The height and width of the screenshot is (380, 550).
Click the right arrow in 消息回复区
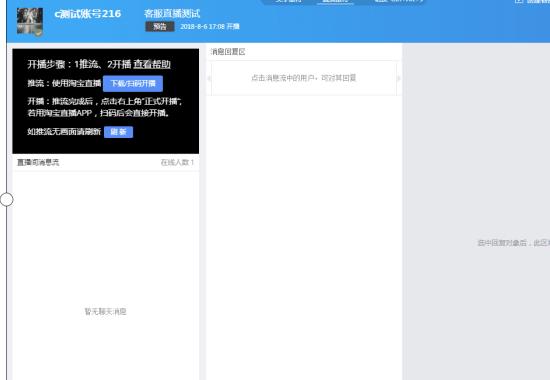pyautogui.click(x=398, y=78)
